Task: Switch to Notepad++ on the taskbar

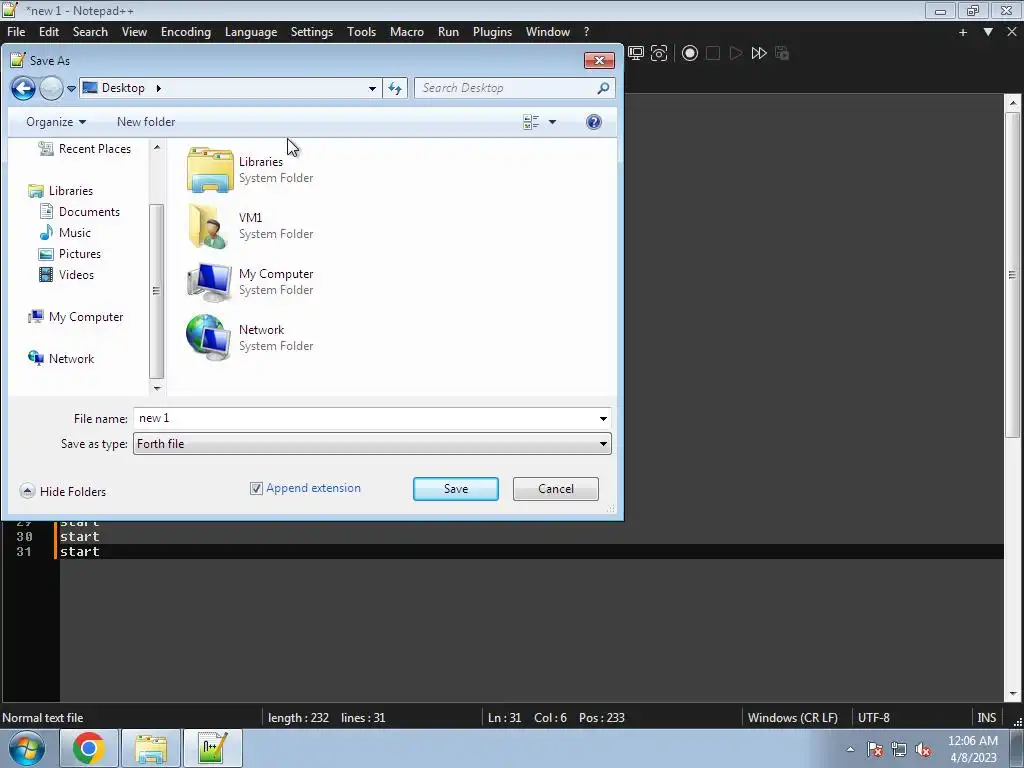Action: pos(213,748)
